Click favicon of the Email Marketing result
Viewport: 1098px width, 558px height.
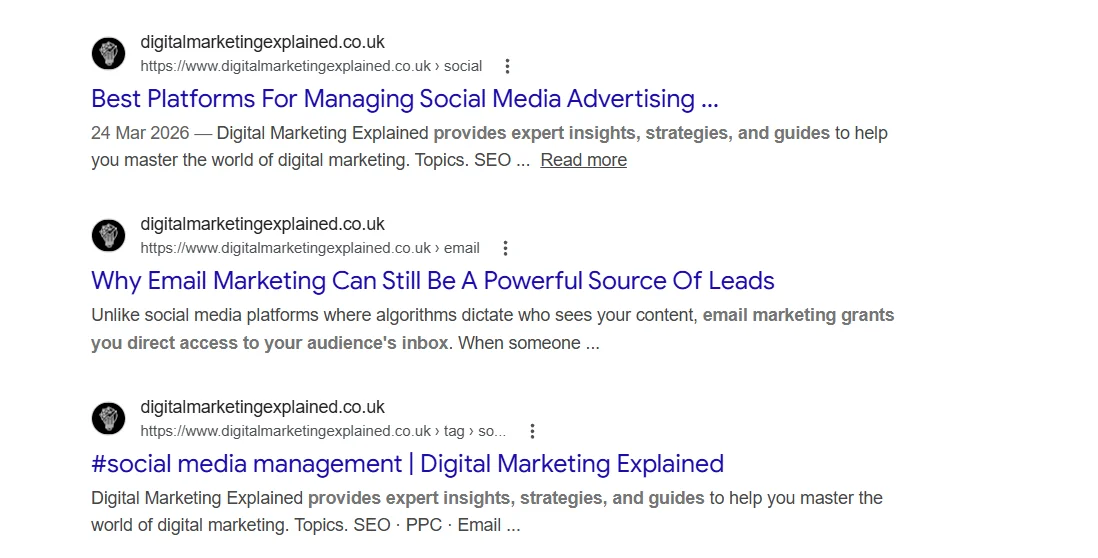(x=108, y=236)
